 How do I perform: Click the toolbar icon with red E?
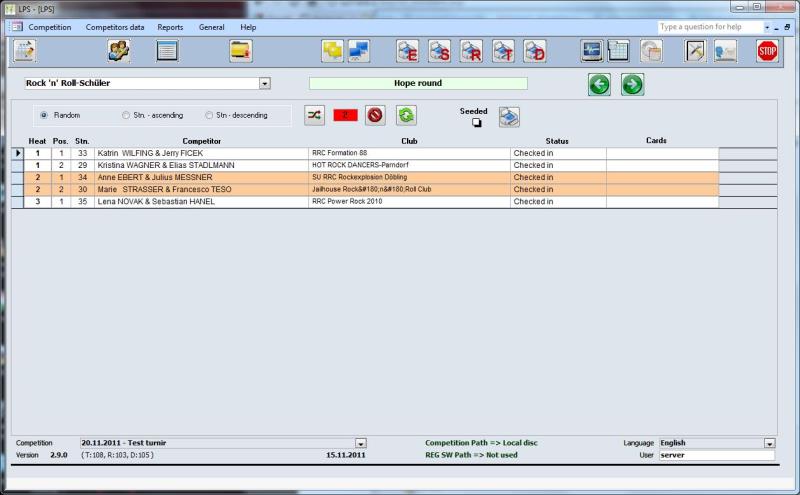[x=407, y=51]
